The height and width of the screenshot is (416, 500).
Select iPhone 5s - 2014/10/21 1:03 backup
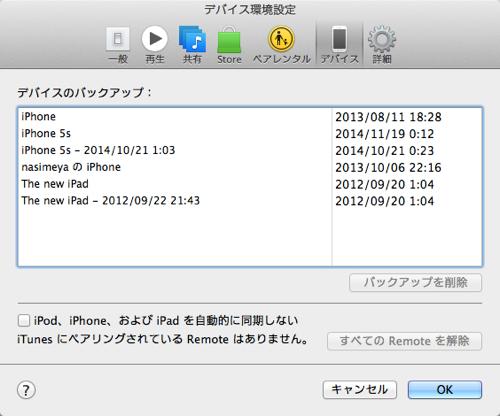pos(250,150)
